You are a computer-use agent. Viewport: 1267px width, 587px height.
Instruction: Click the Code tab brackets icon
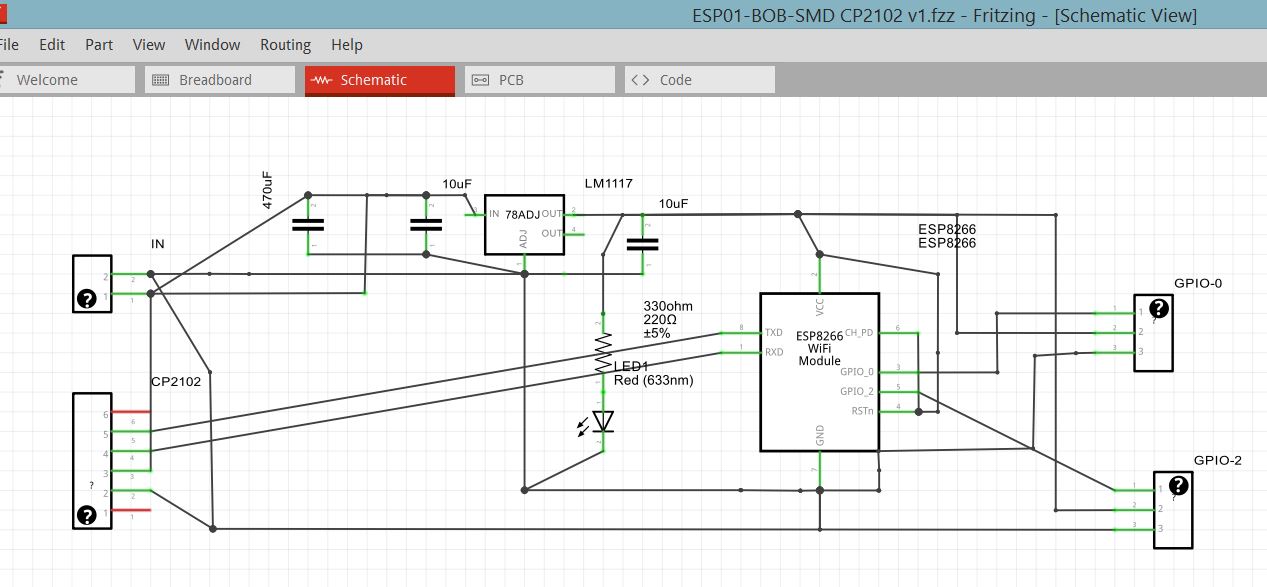coord(641,80)
